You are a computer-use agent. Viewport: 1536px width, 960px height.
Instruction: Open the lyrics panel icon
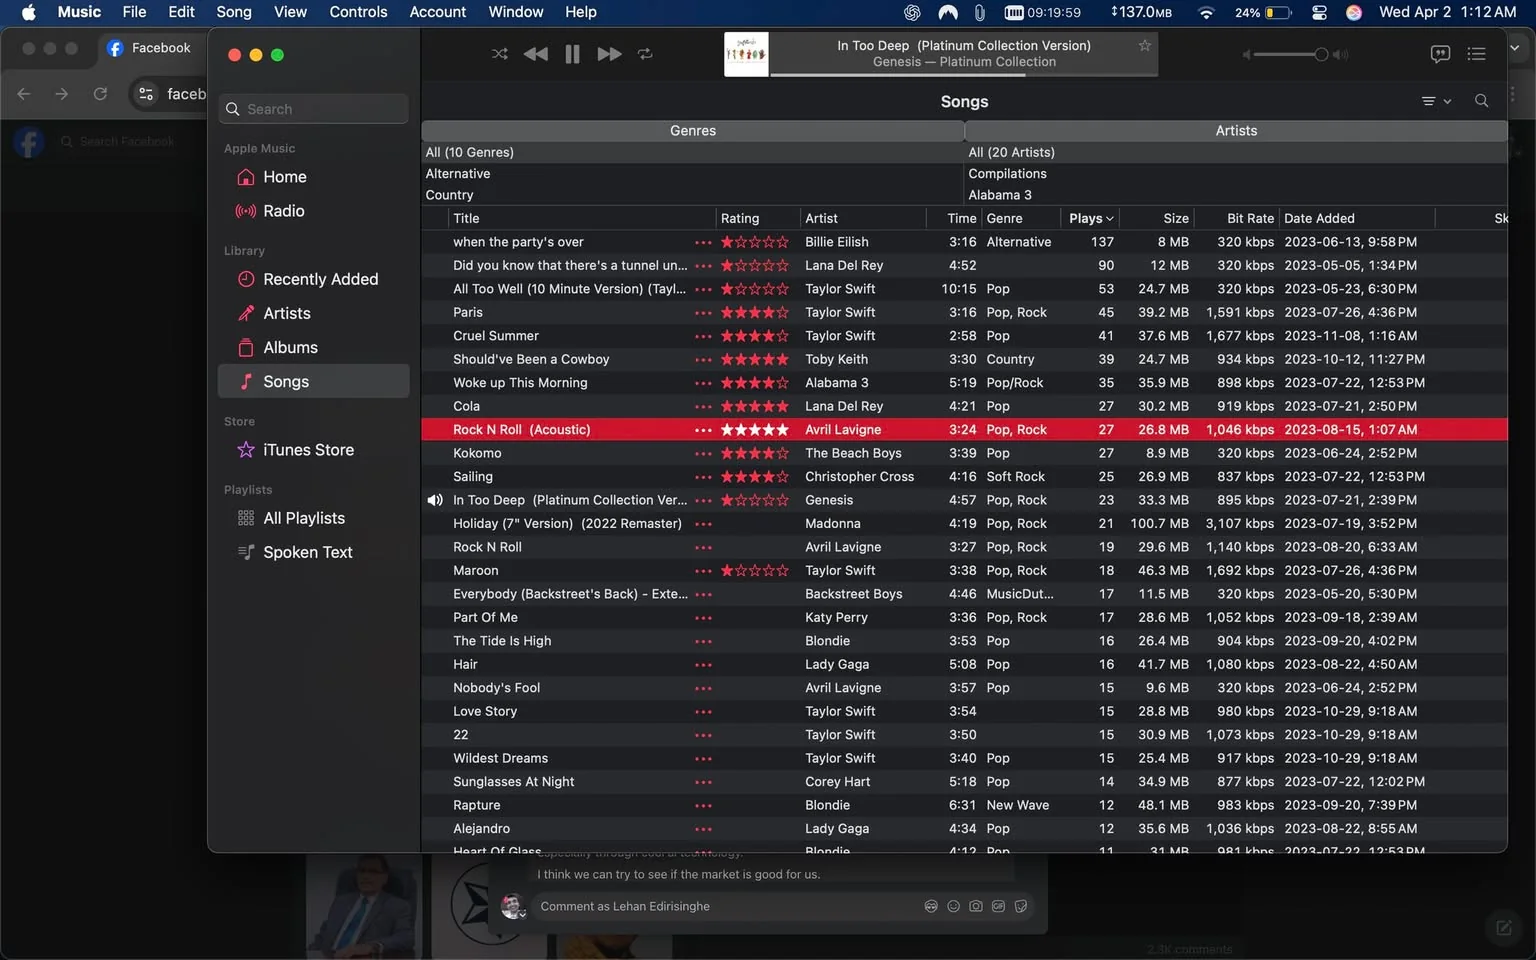click(x=1440, y=54)
